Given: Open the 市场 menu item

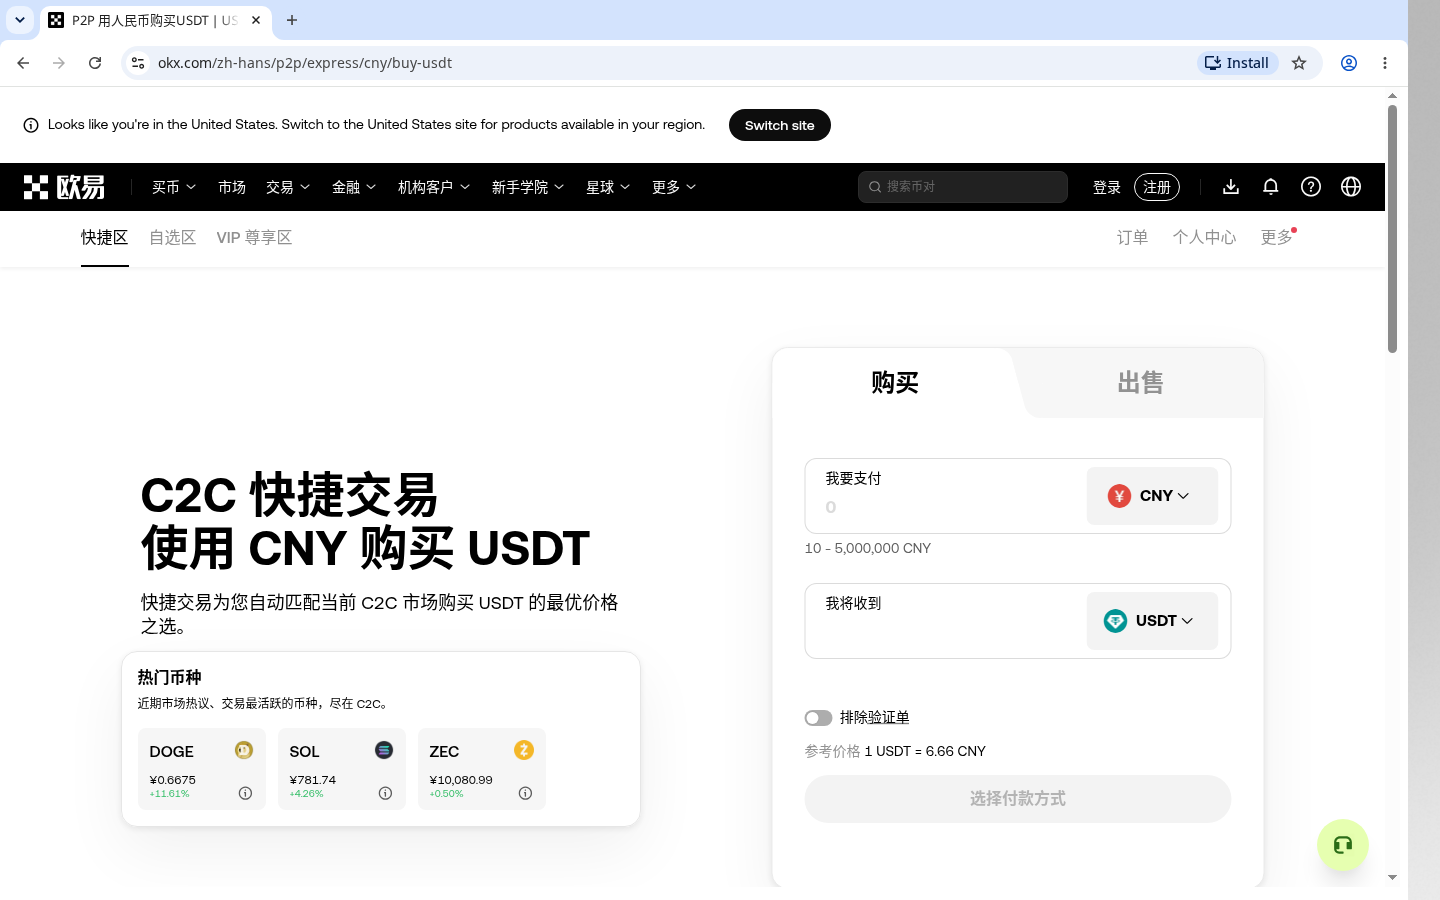Looking at the screenshot, I should 232,187.
